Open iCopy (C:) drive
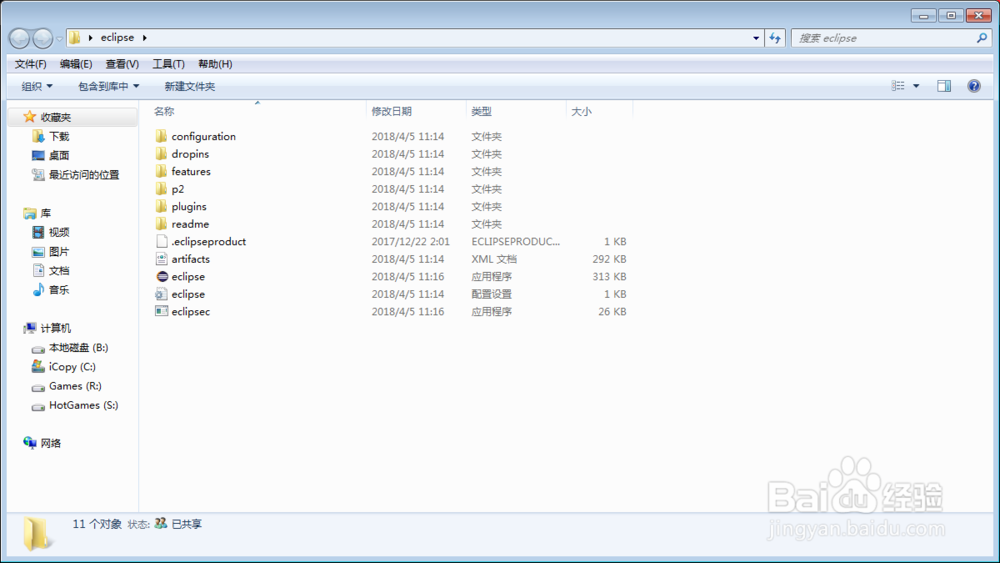The image size is (1000, 563). point(72,367)
